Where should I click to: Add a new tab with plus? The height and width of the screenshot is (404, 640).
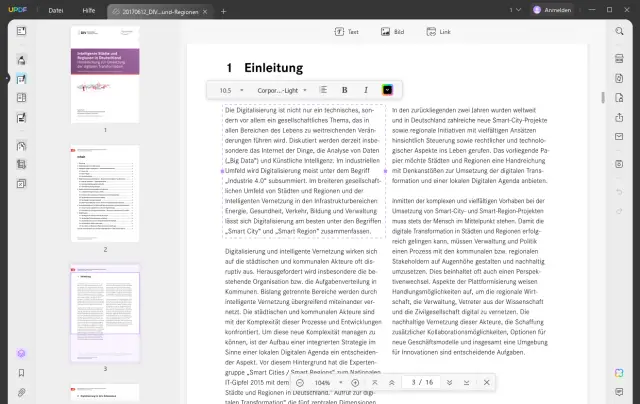click(x=223, y=11)
